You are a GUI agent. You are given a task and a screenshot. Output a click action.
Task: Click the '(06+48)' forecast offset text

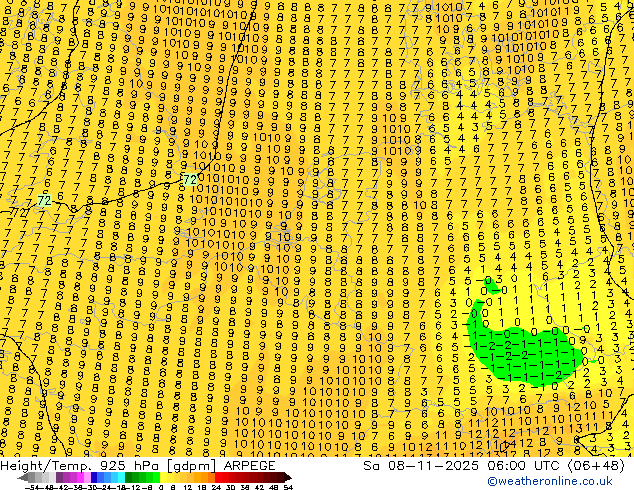596,466
